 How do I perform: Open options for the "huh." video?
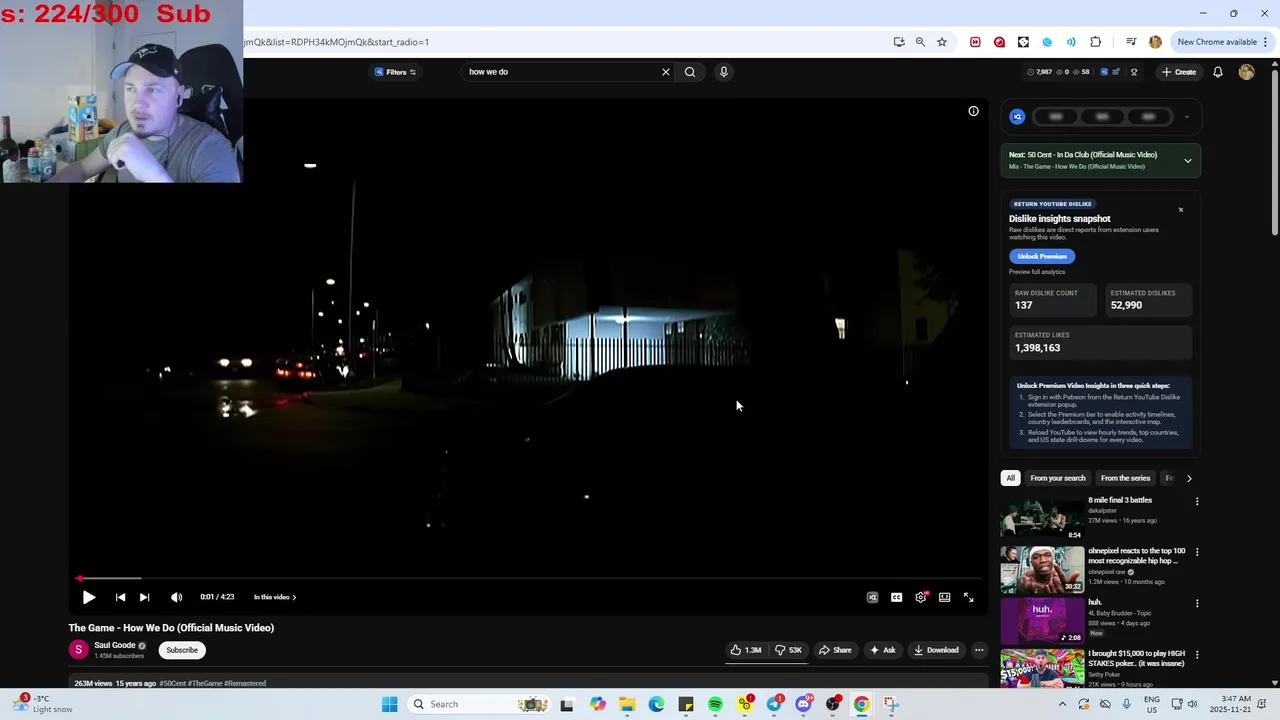(x=1197, y=603)
